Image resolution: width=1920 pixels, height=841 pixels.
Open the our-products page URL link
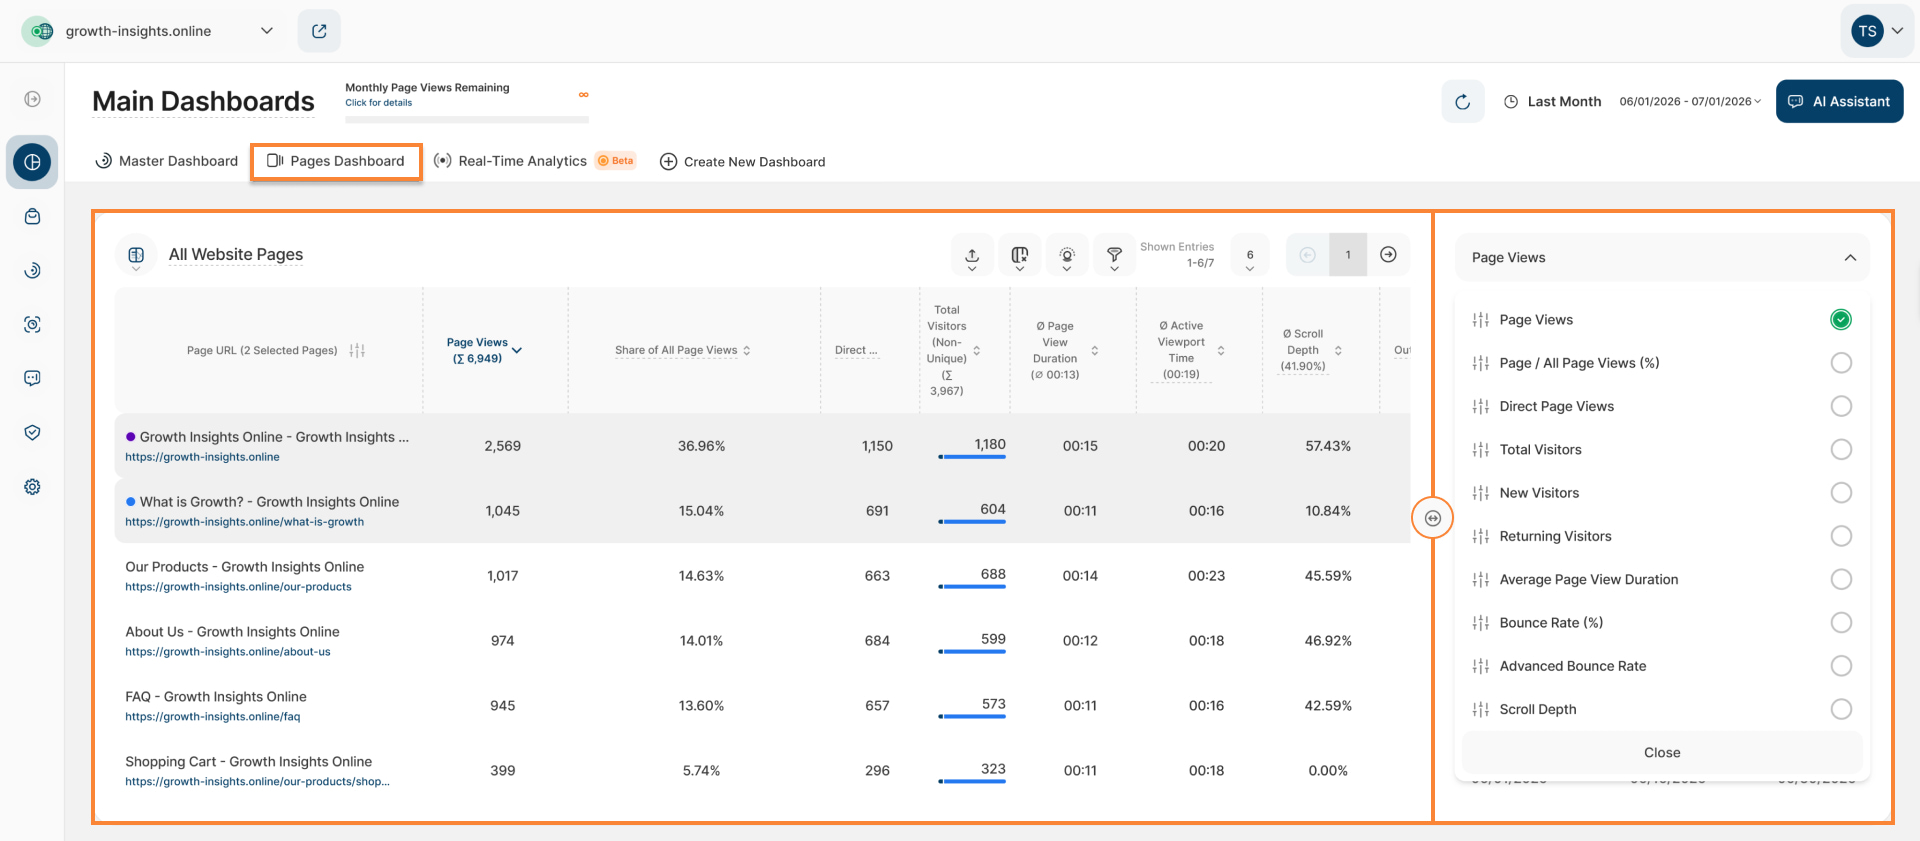point(238,588)
